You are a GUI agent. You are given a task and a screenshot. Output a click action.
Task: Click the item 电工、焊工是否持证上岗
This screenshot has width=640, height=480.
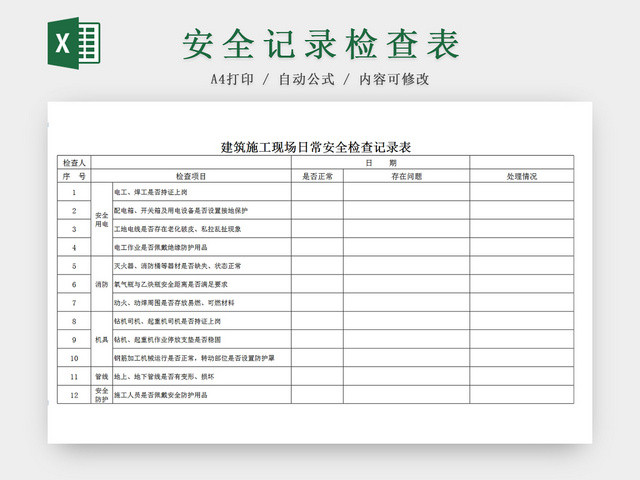[151, 192]
